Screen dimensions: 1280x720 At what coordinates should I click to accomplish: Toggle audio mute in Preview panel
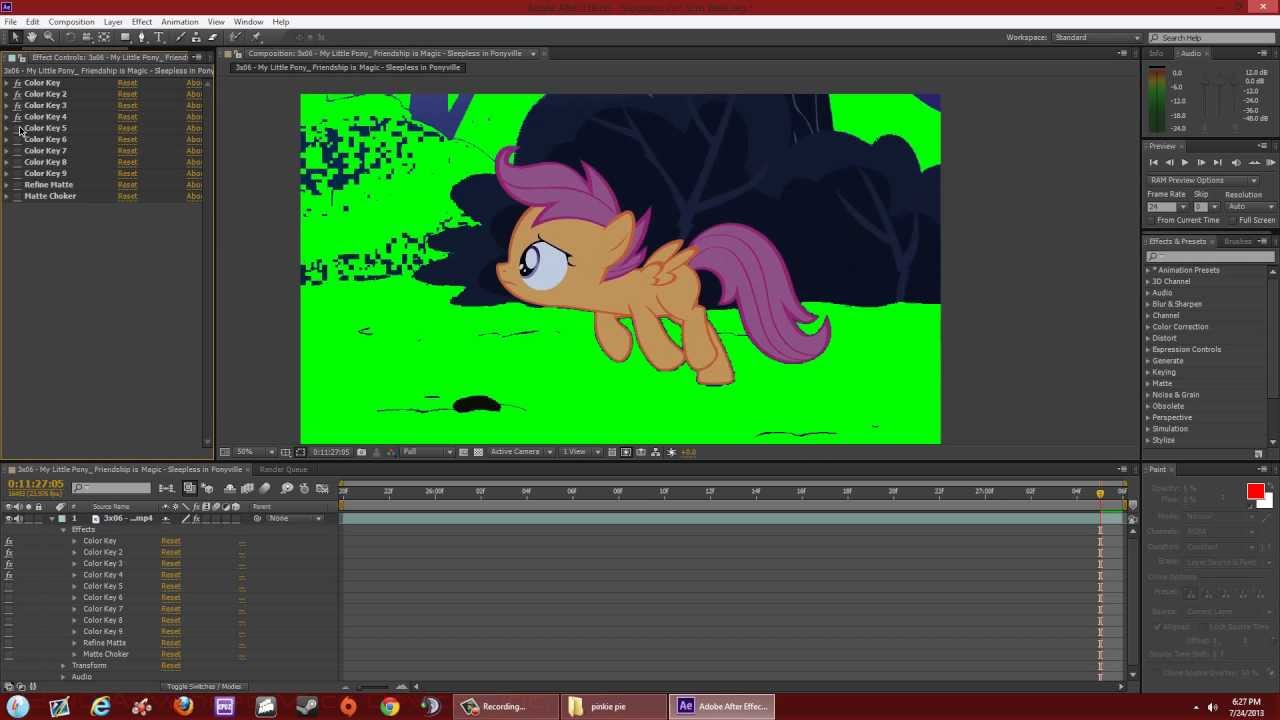point(1237,162)
